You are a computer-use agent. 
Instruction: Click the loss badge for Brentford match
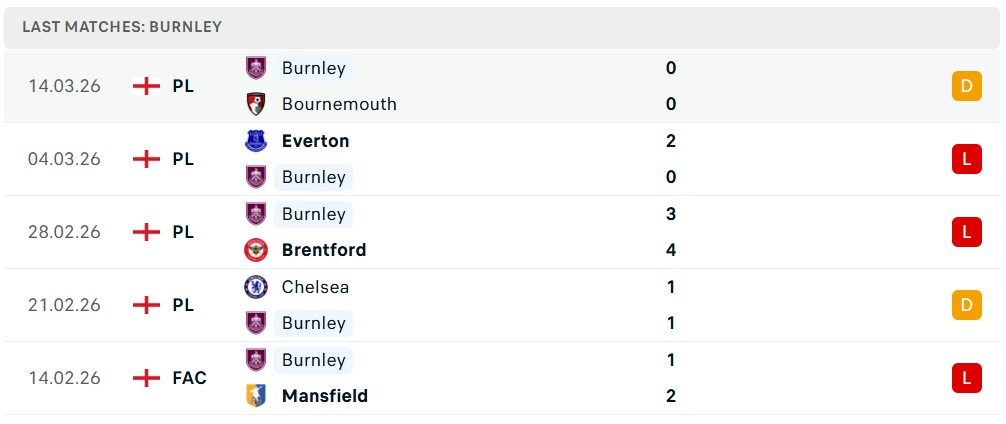(x=966, y=232)
